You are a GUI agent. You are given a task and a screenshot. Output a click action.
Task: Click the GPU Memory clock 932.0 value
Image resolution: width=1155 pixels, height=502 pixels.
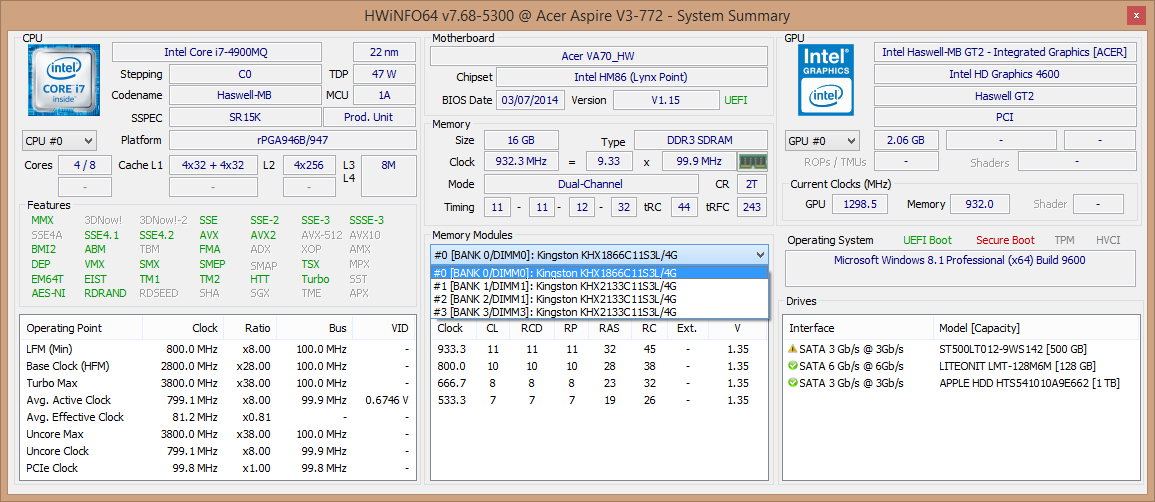978,204
